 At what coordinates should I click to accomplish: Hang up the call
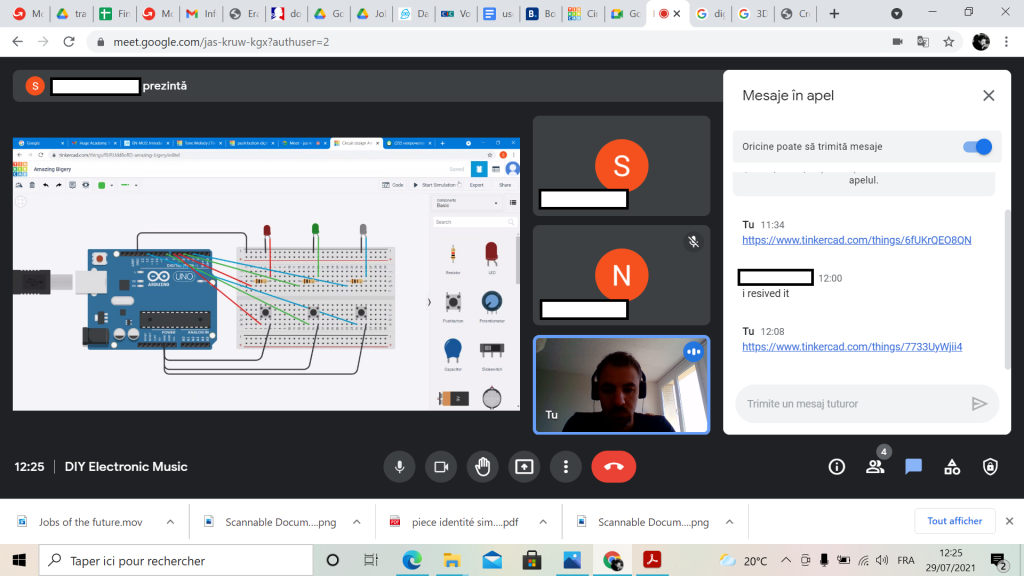tap(613, 467)
